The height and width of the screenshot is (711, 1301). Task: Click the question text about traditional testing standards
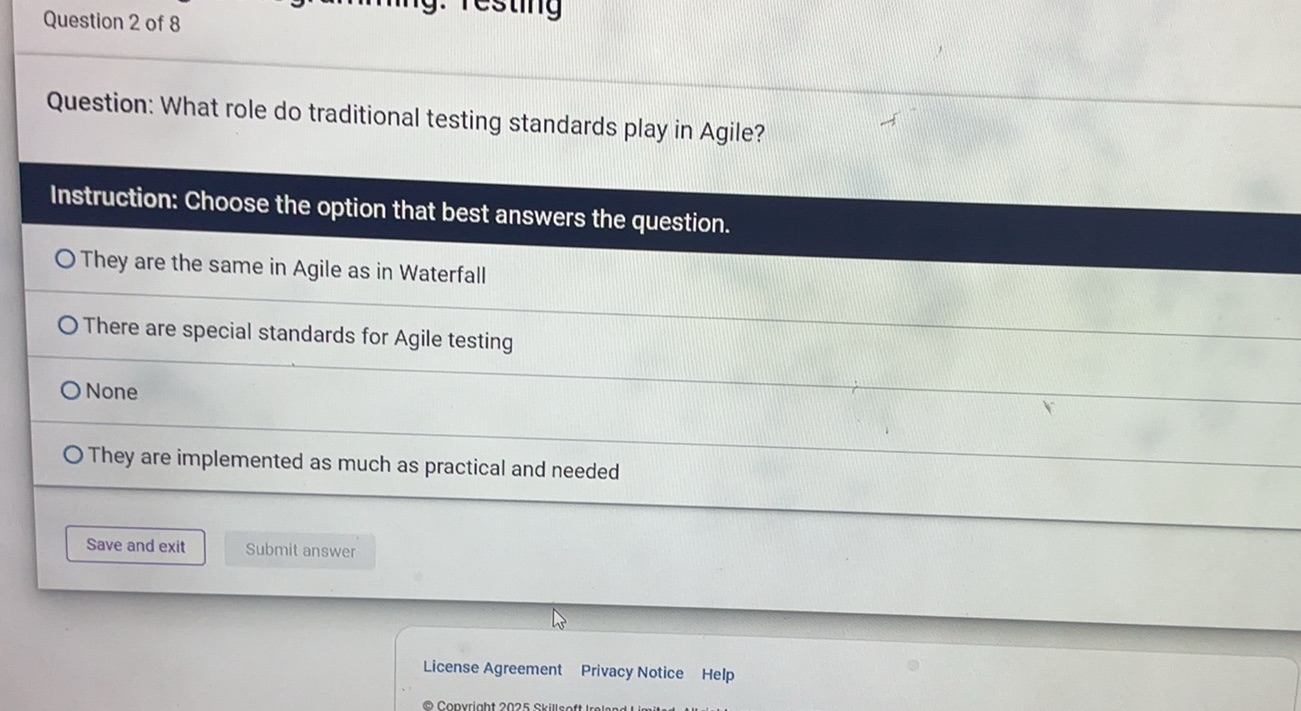[x=404, y=117]
